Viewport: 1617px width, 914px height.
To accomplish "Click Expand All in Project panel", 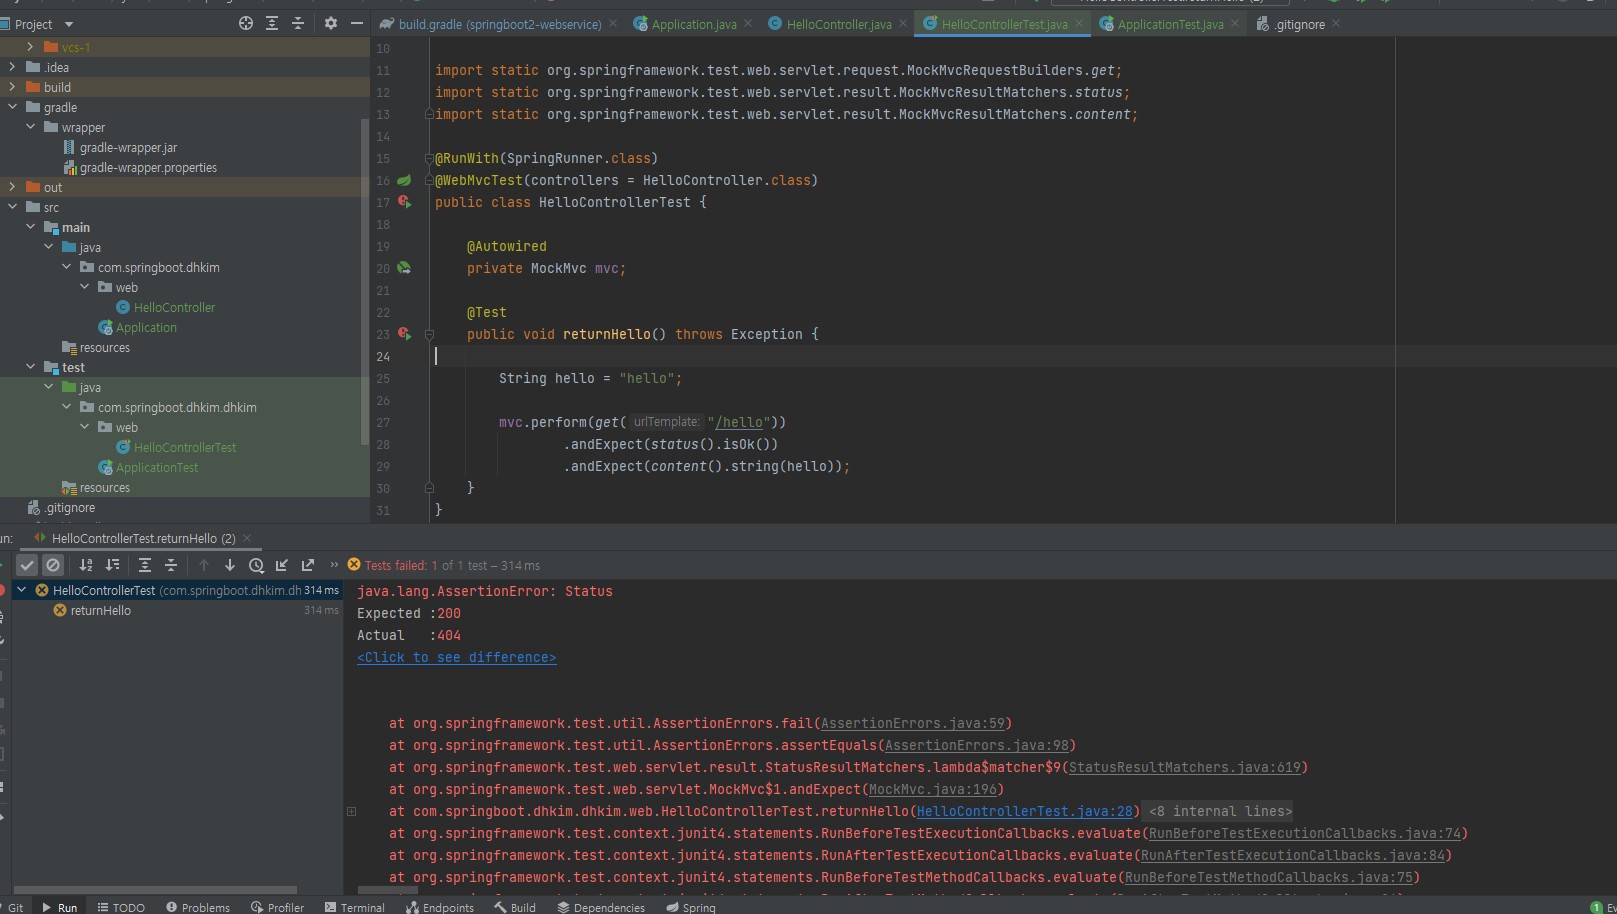I will click(x=272, y=23).
